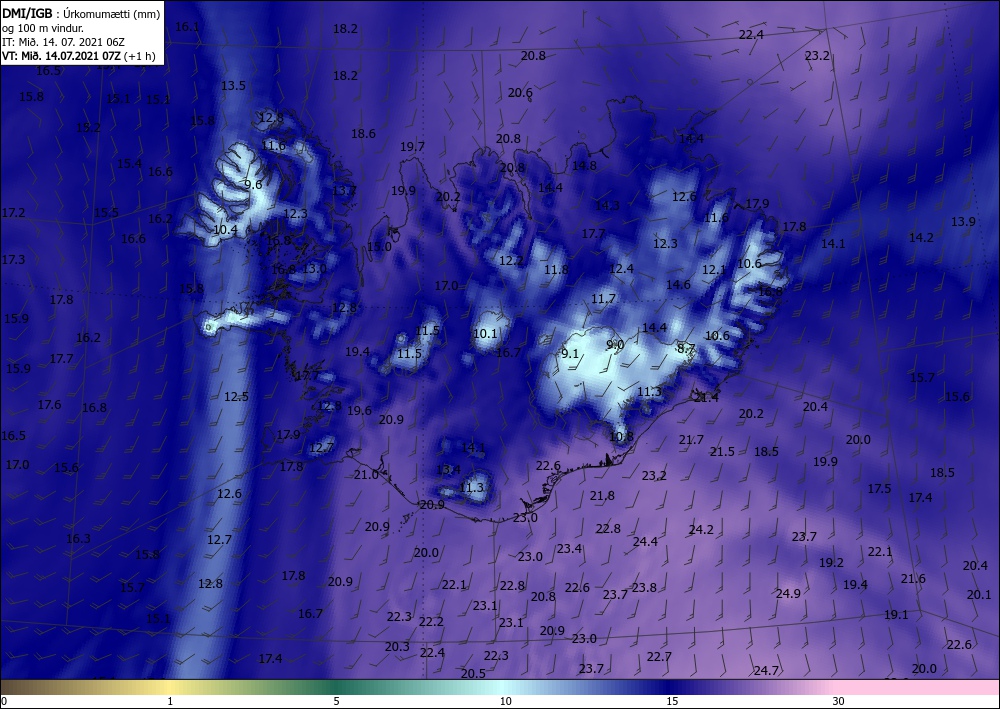Click the map value 19.6

click(x=359, y=410)
